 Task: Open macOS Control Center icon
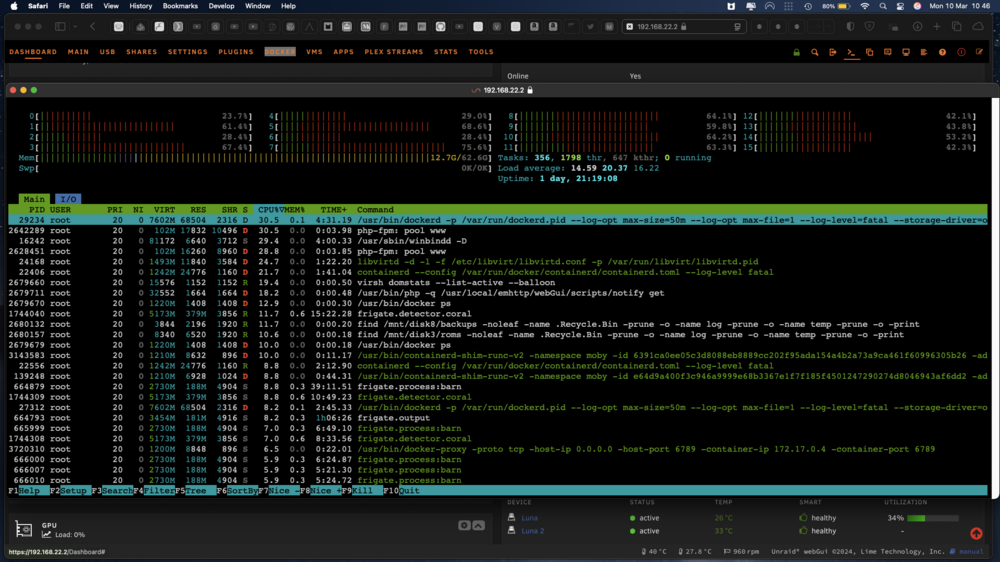(900, 6)
